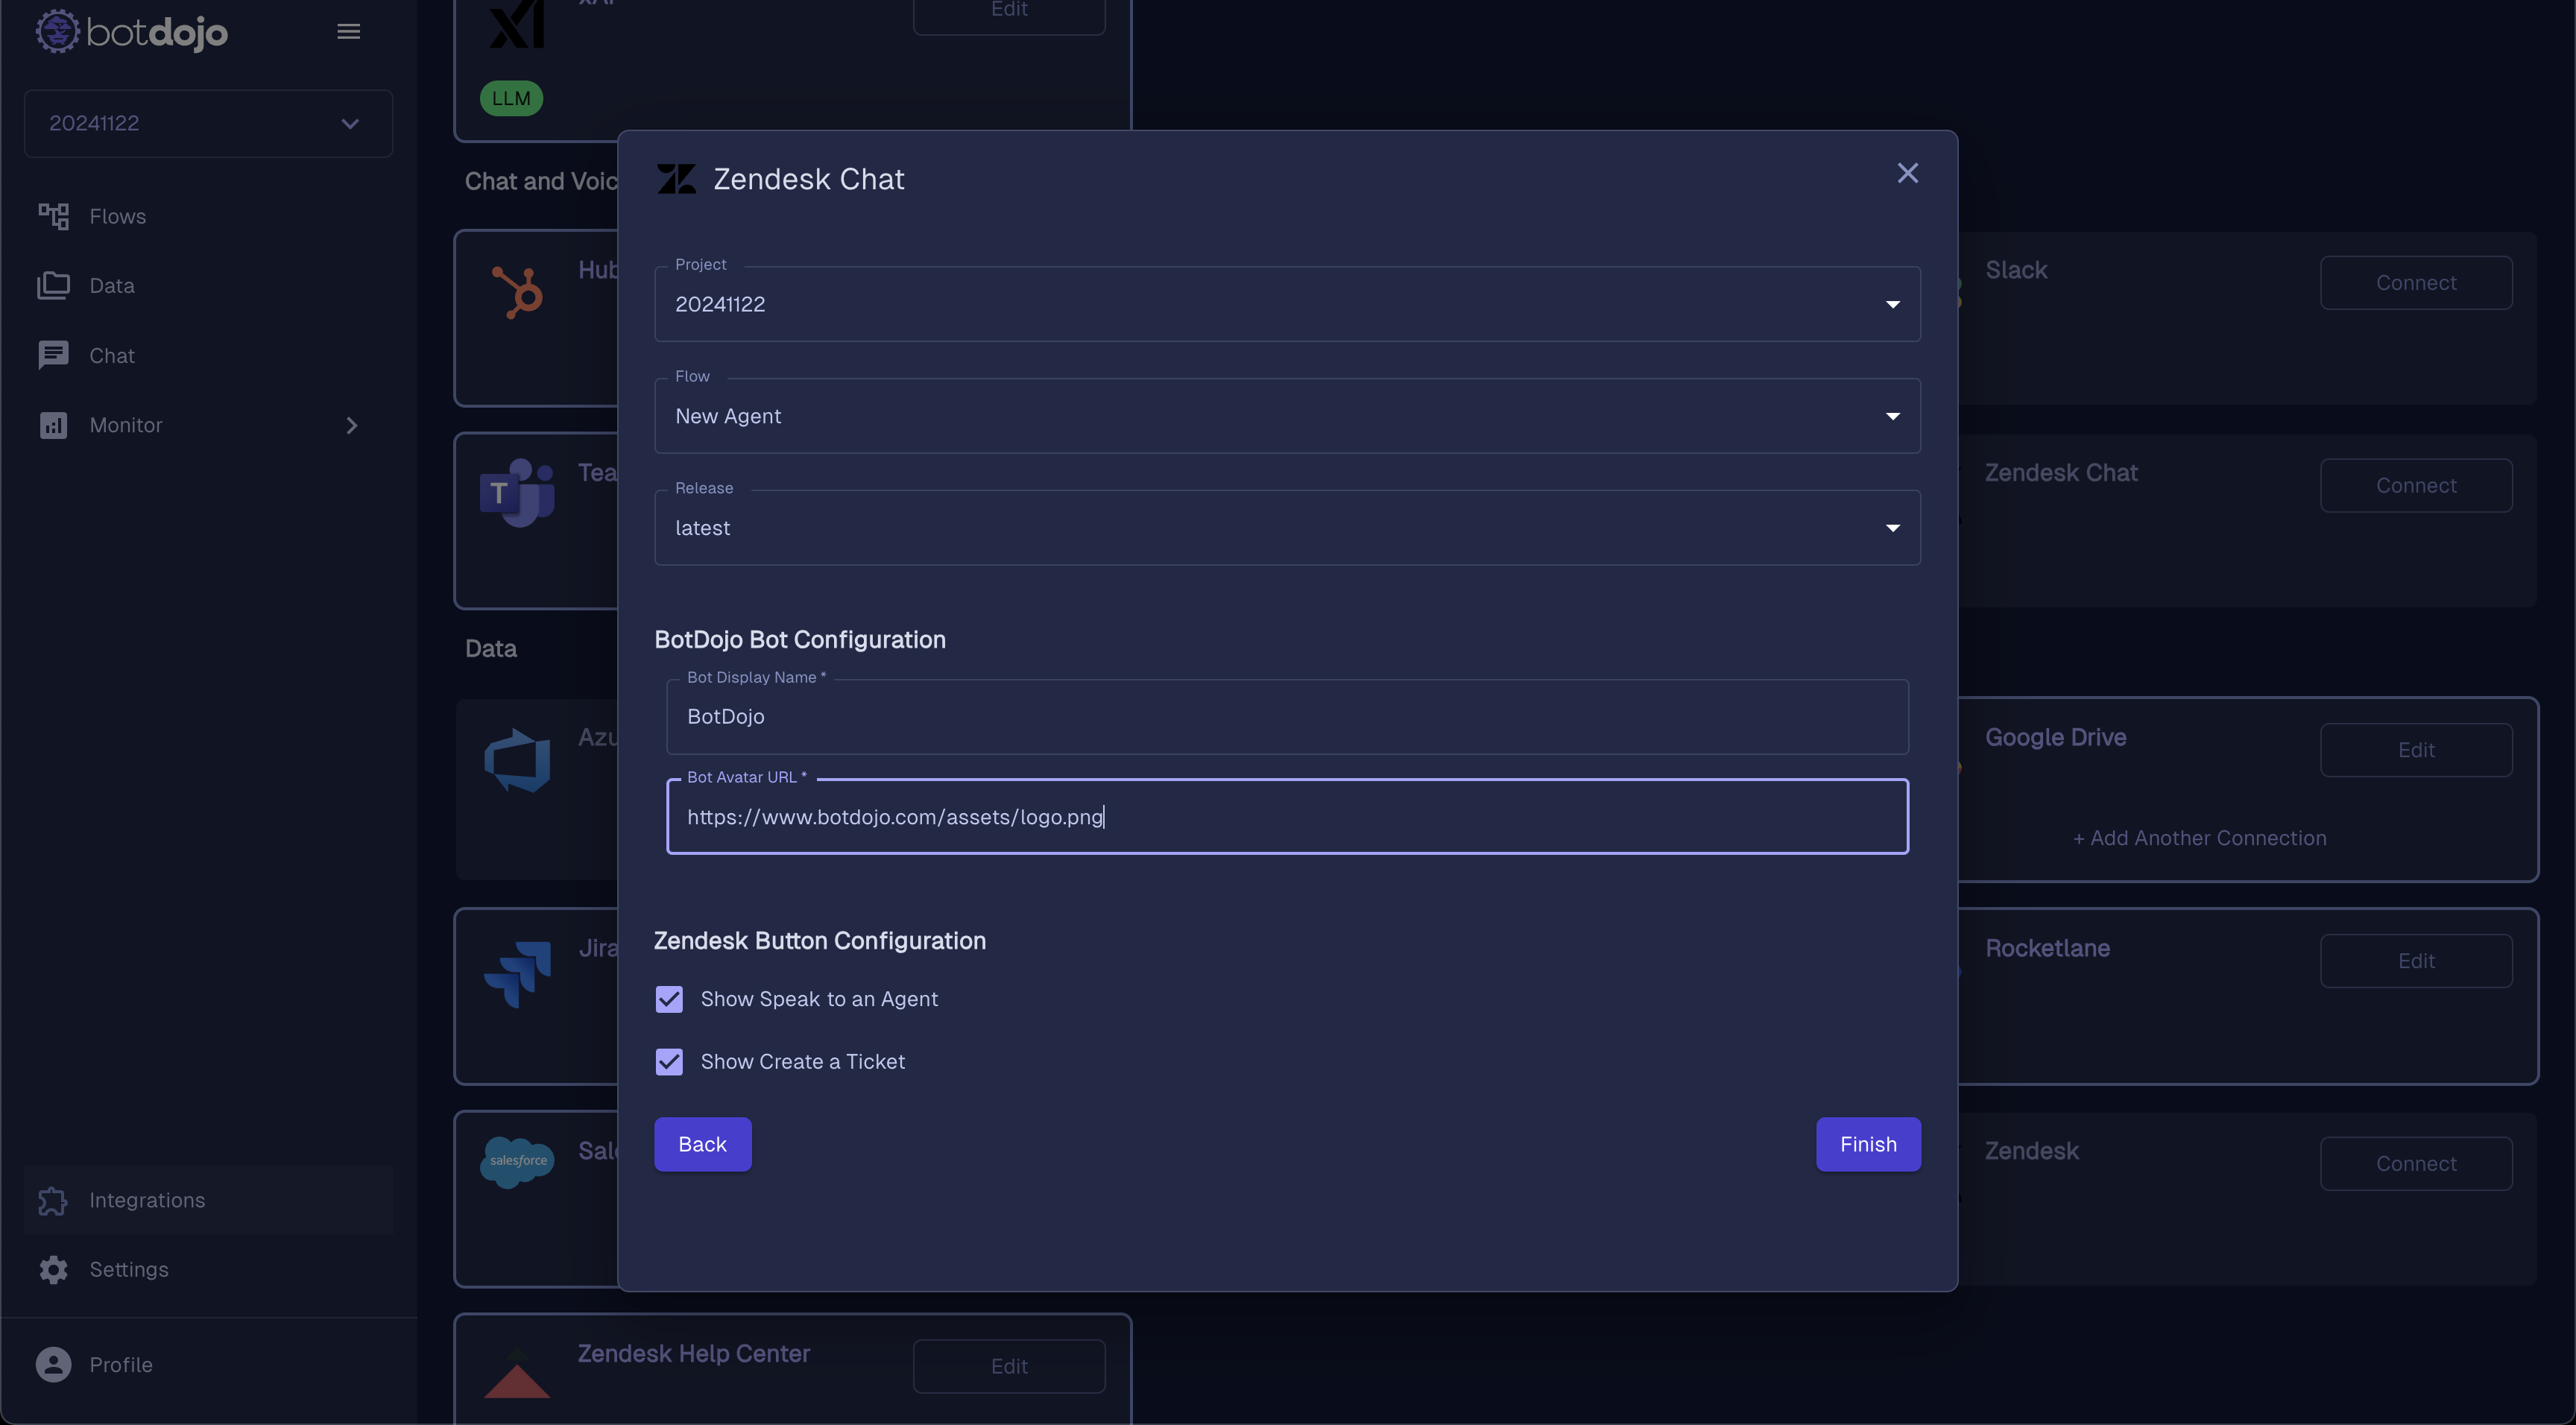2576x1425 pixels.
Task: Click the Flow dropdown arrow
Action: 1892,416
